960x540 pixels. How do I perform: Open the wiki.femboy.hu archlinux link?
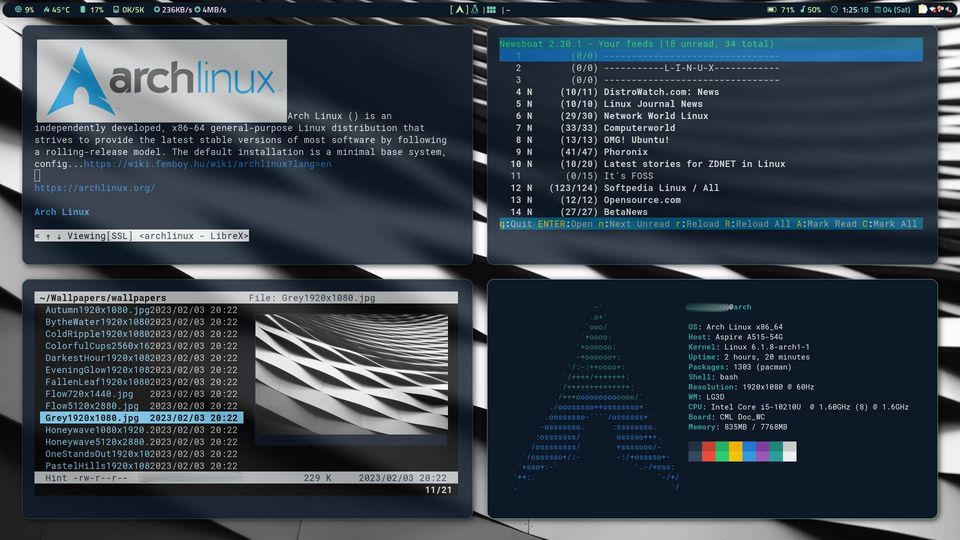pyautogui.click(x=208, y=164)
